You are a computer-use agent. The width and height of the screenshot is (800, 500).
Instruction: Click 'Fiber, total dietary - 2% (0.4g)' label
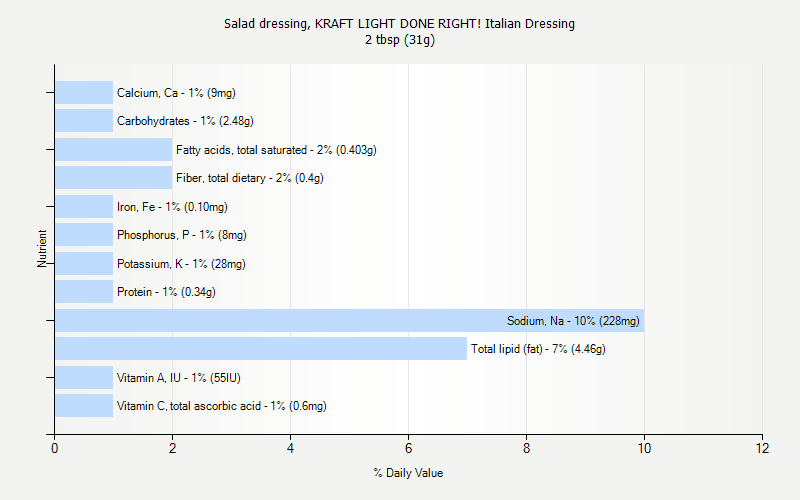249,178
